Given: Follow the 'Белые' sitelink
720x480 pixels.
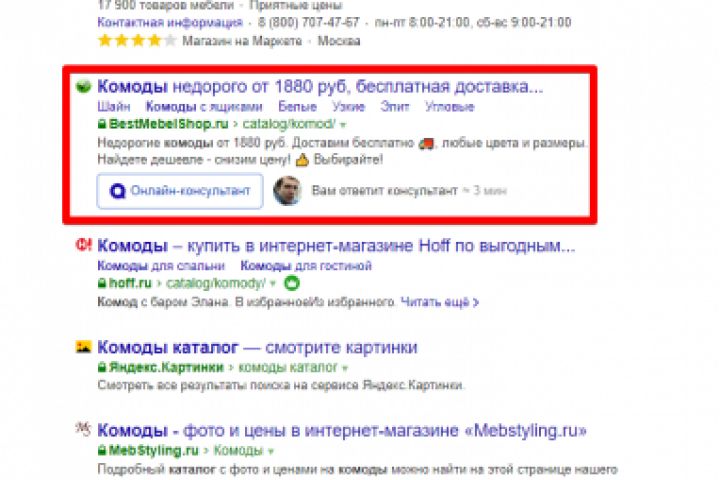Looking at the screenshot, I should coord(297,107).
